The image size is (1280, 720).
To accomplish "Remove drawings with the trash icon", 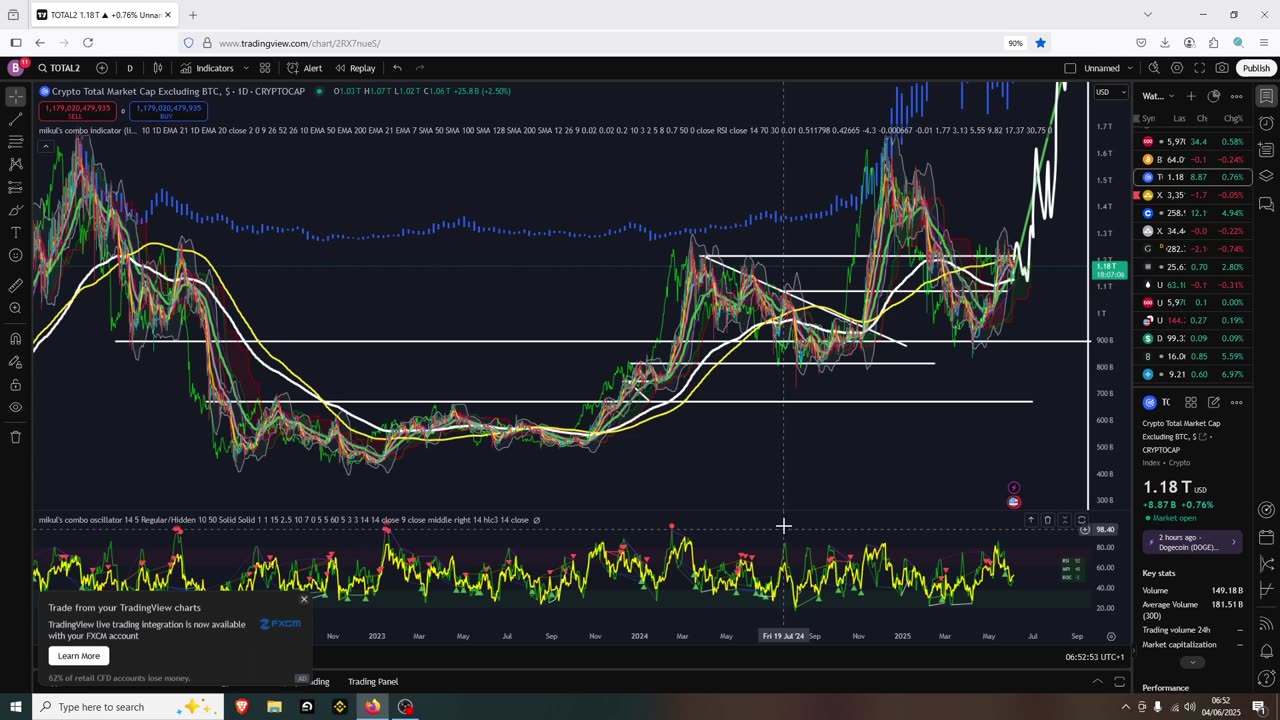I will (16, 437).
